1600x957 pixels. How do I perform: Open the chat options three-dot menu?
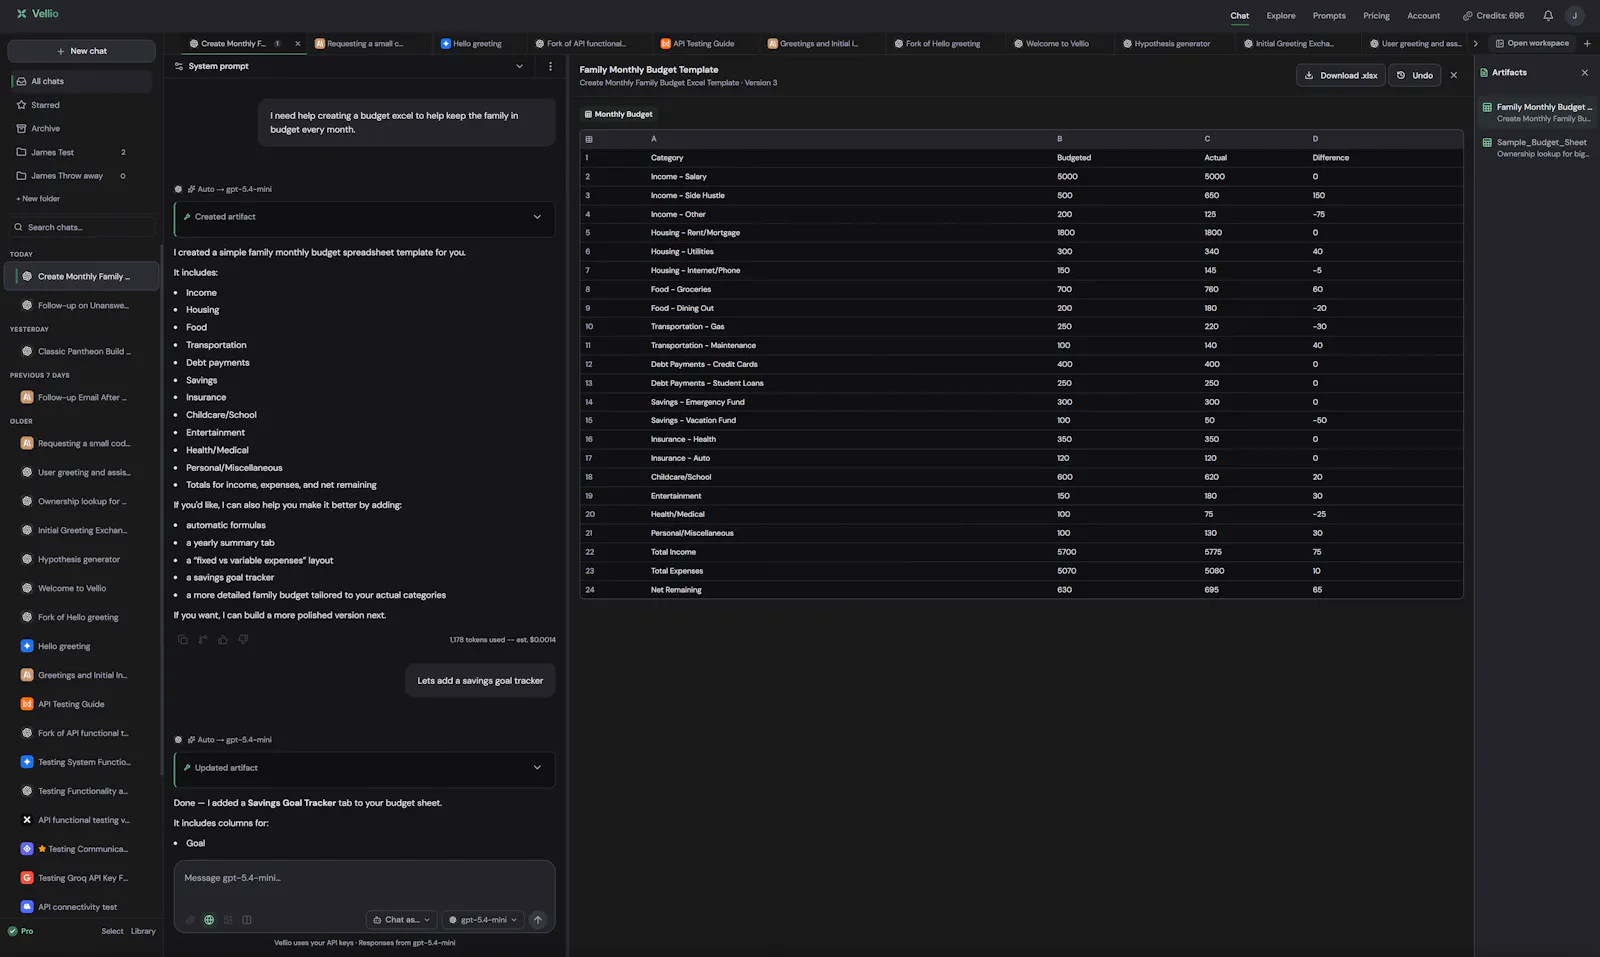click(550, 66)
